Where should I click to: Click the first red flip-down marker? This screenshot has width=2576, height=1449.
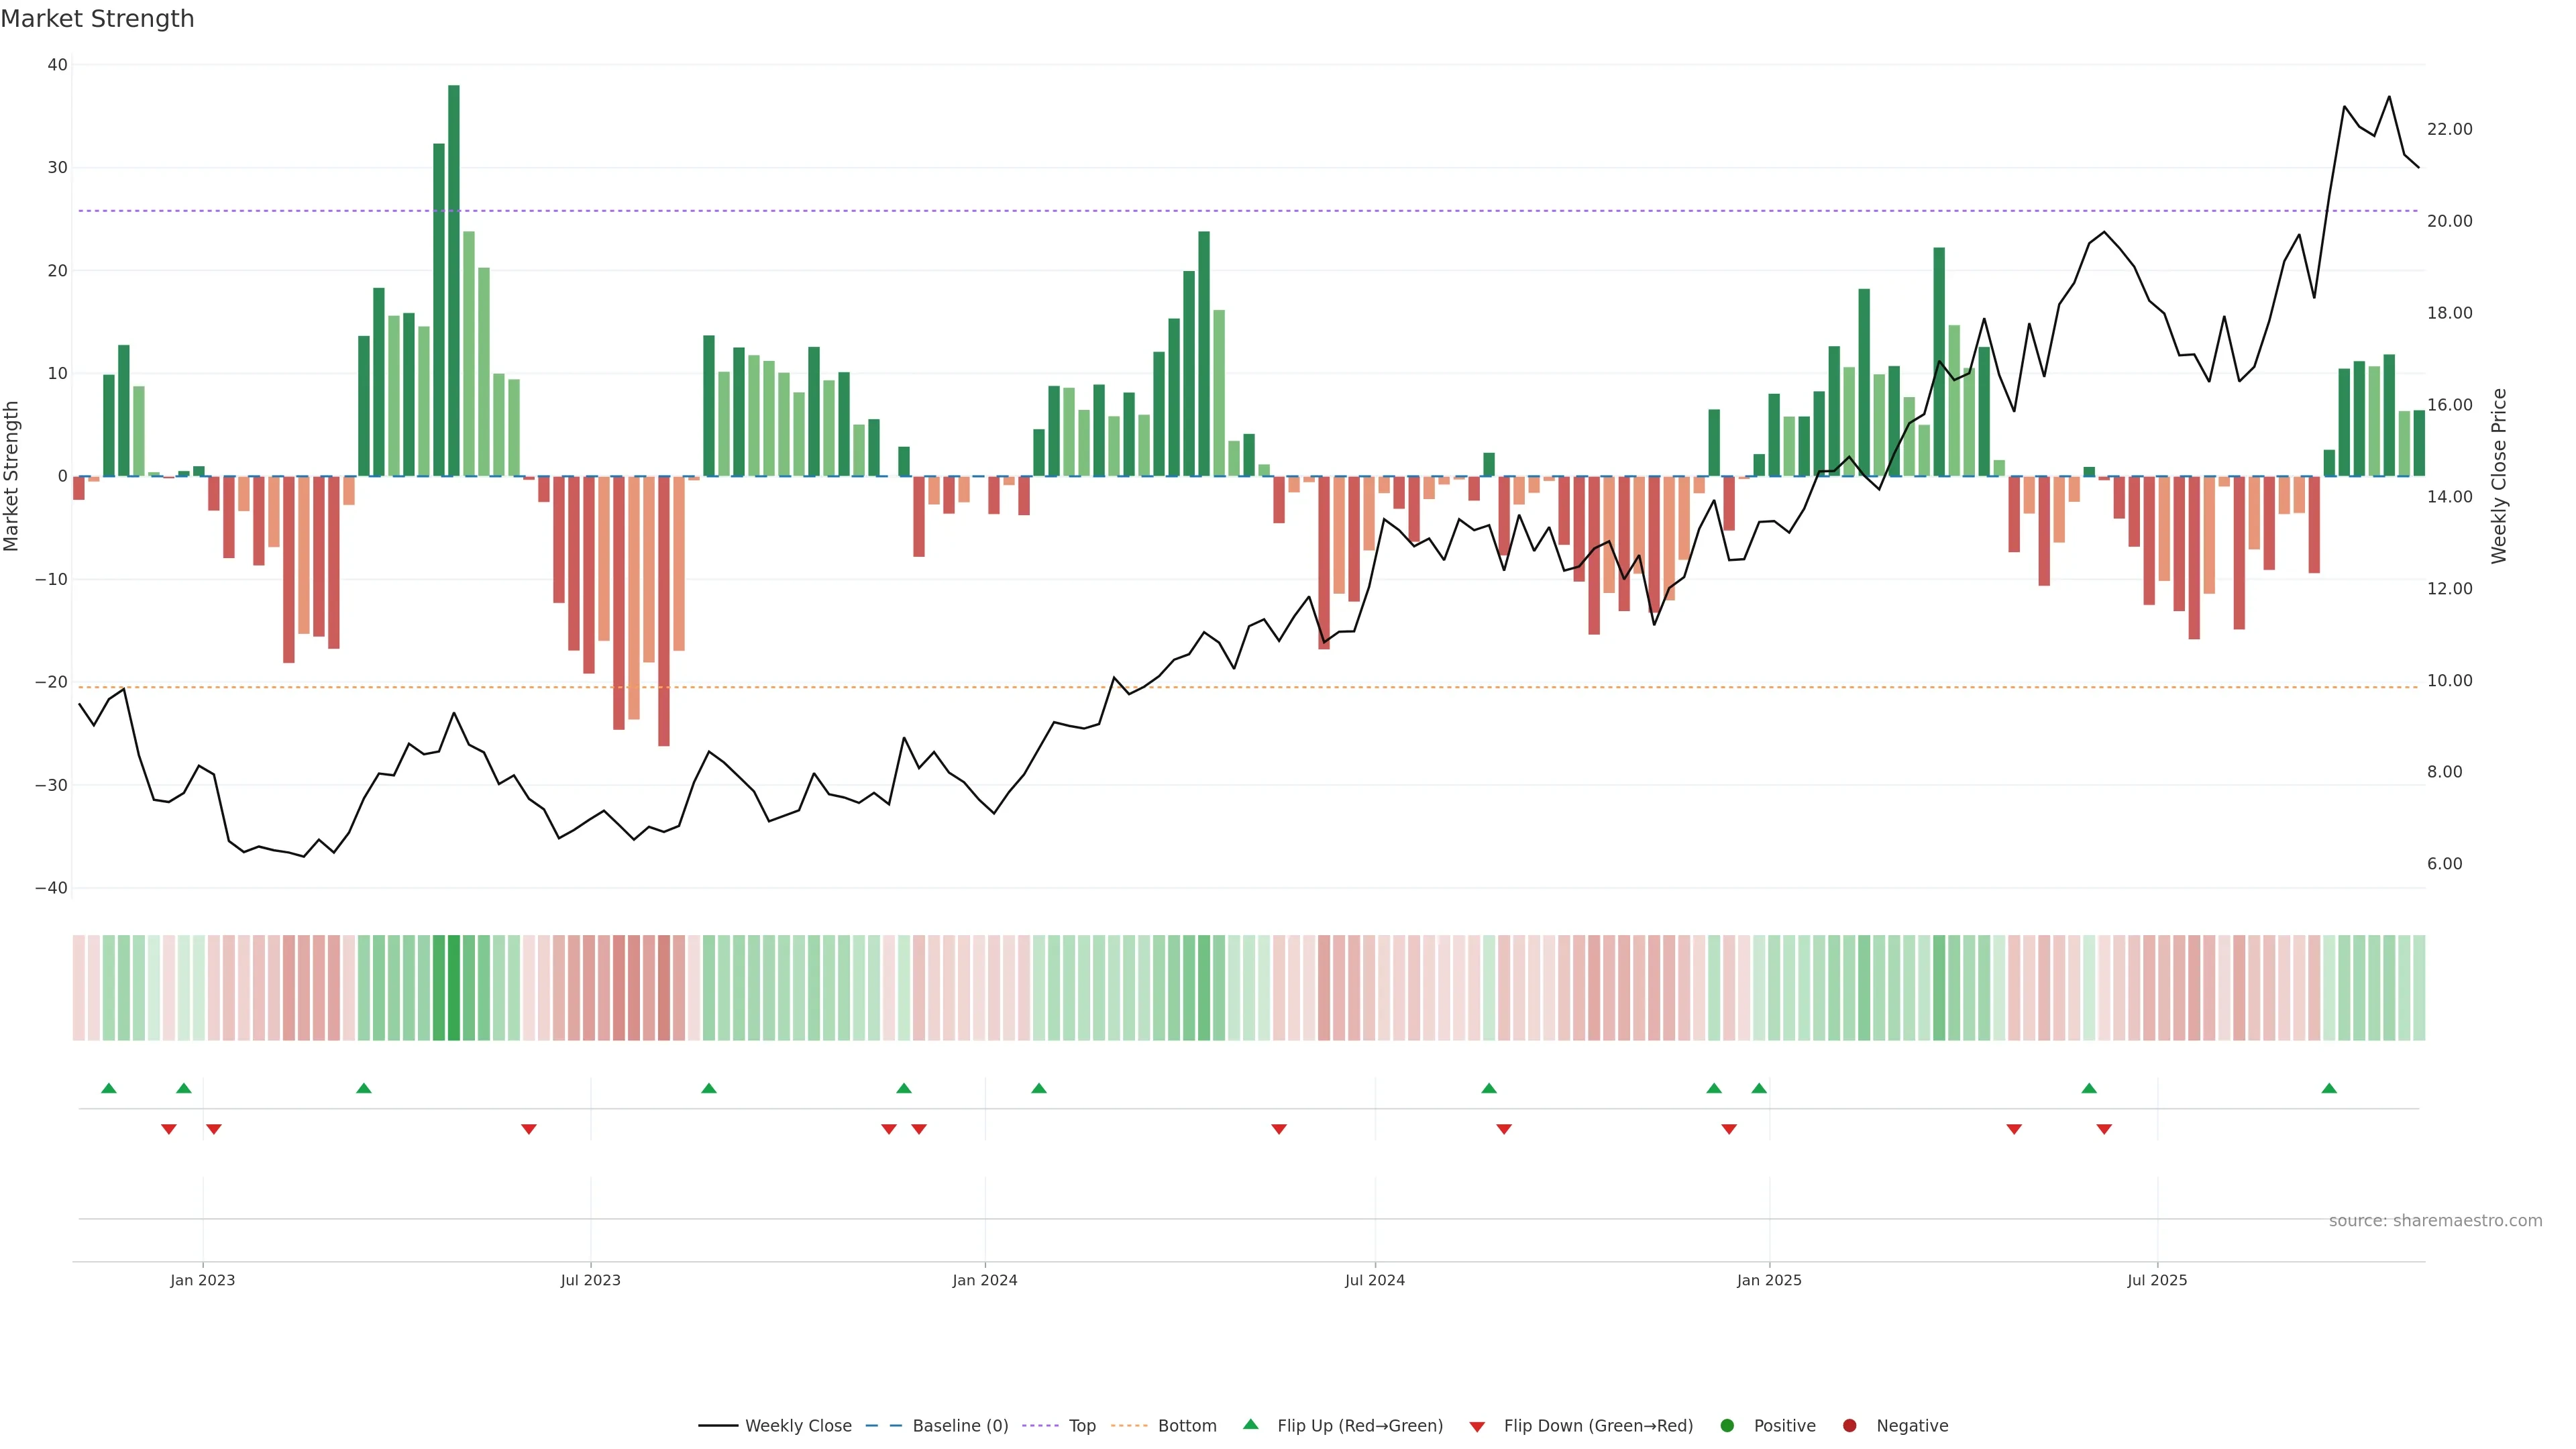[169, 1129]
